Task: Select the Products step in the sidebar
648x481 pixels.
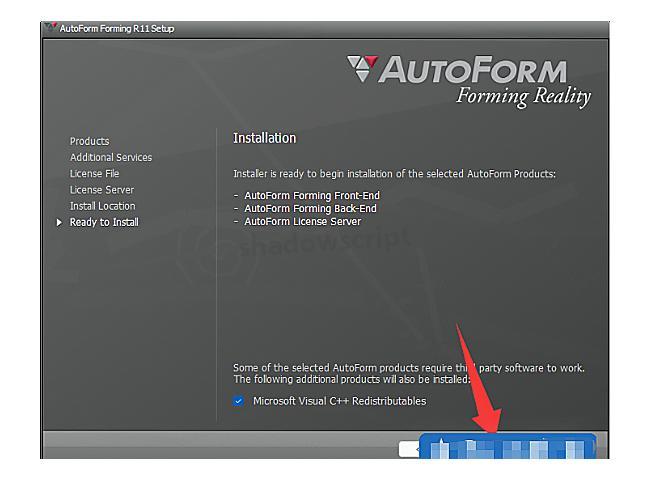Action: [x=89, y=141]
